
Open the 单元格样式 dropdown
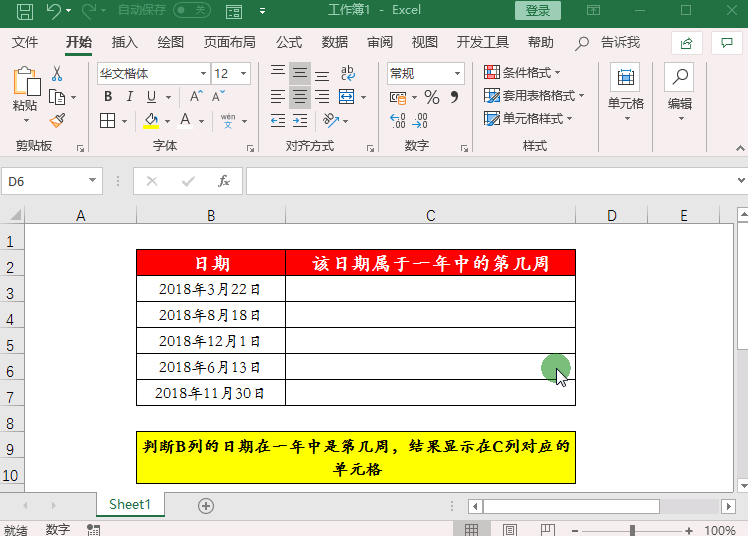click(528, 118)
